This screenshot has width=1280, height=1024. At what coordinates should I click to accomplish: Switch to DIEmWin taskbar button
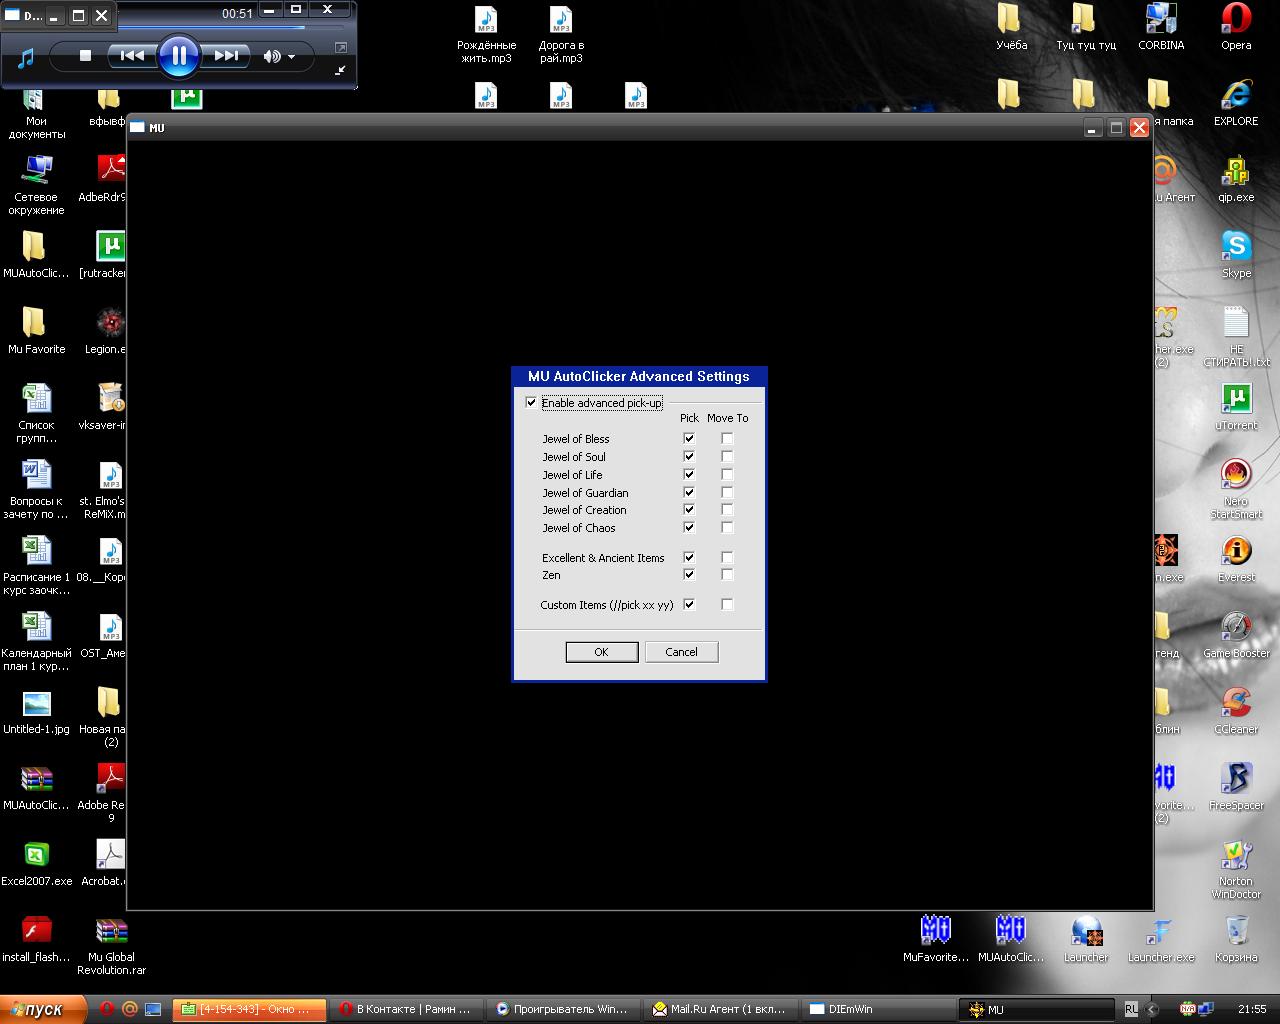879,1009
